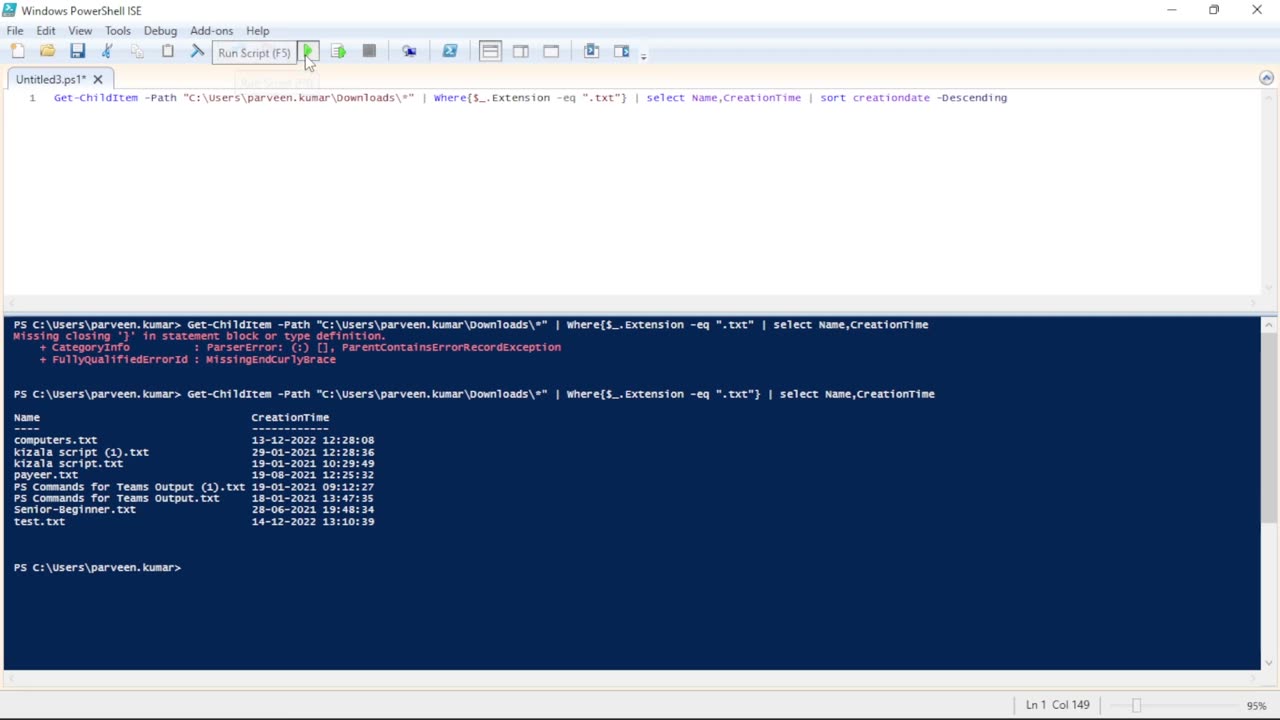Click -Descending in the script editor
The width and height of the screenshot is (1280, 720).
(972, 98)
